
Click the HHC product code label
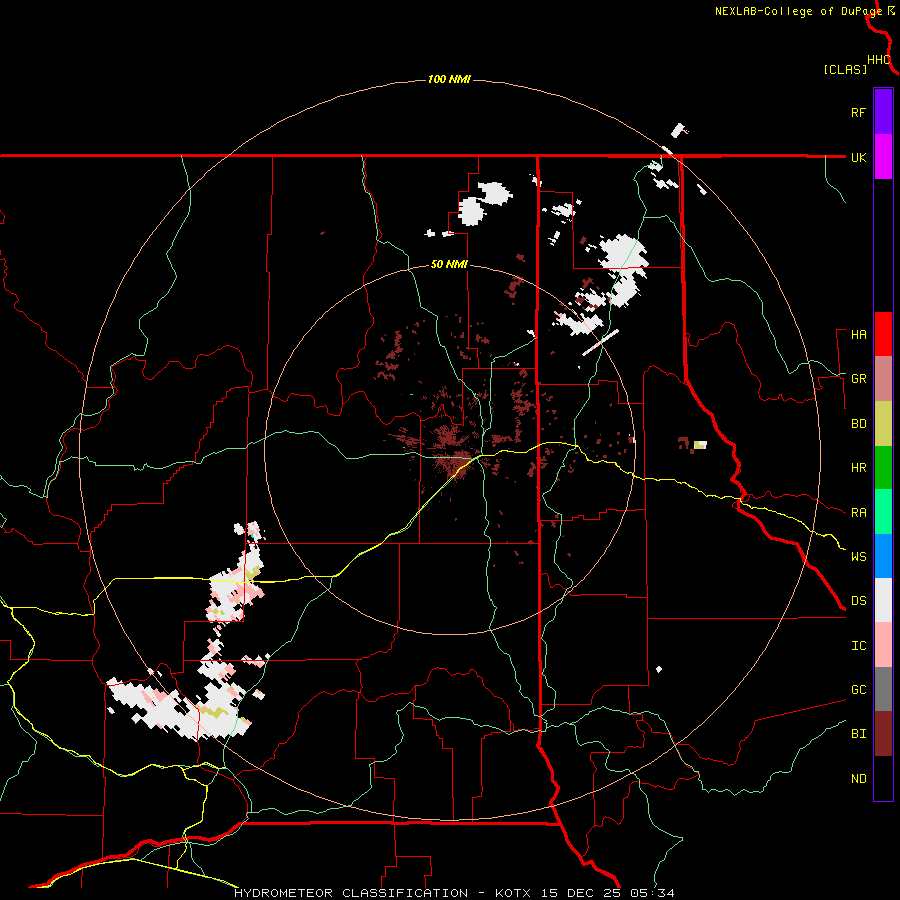pos(878,60)
